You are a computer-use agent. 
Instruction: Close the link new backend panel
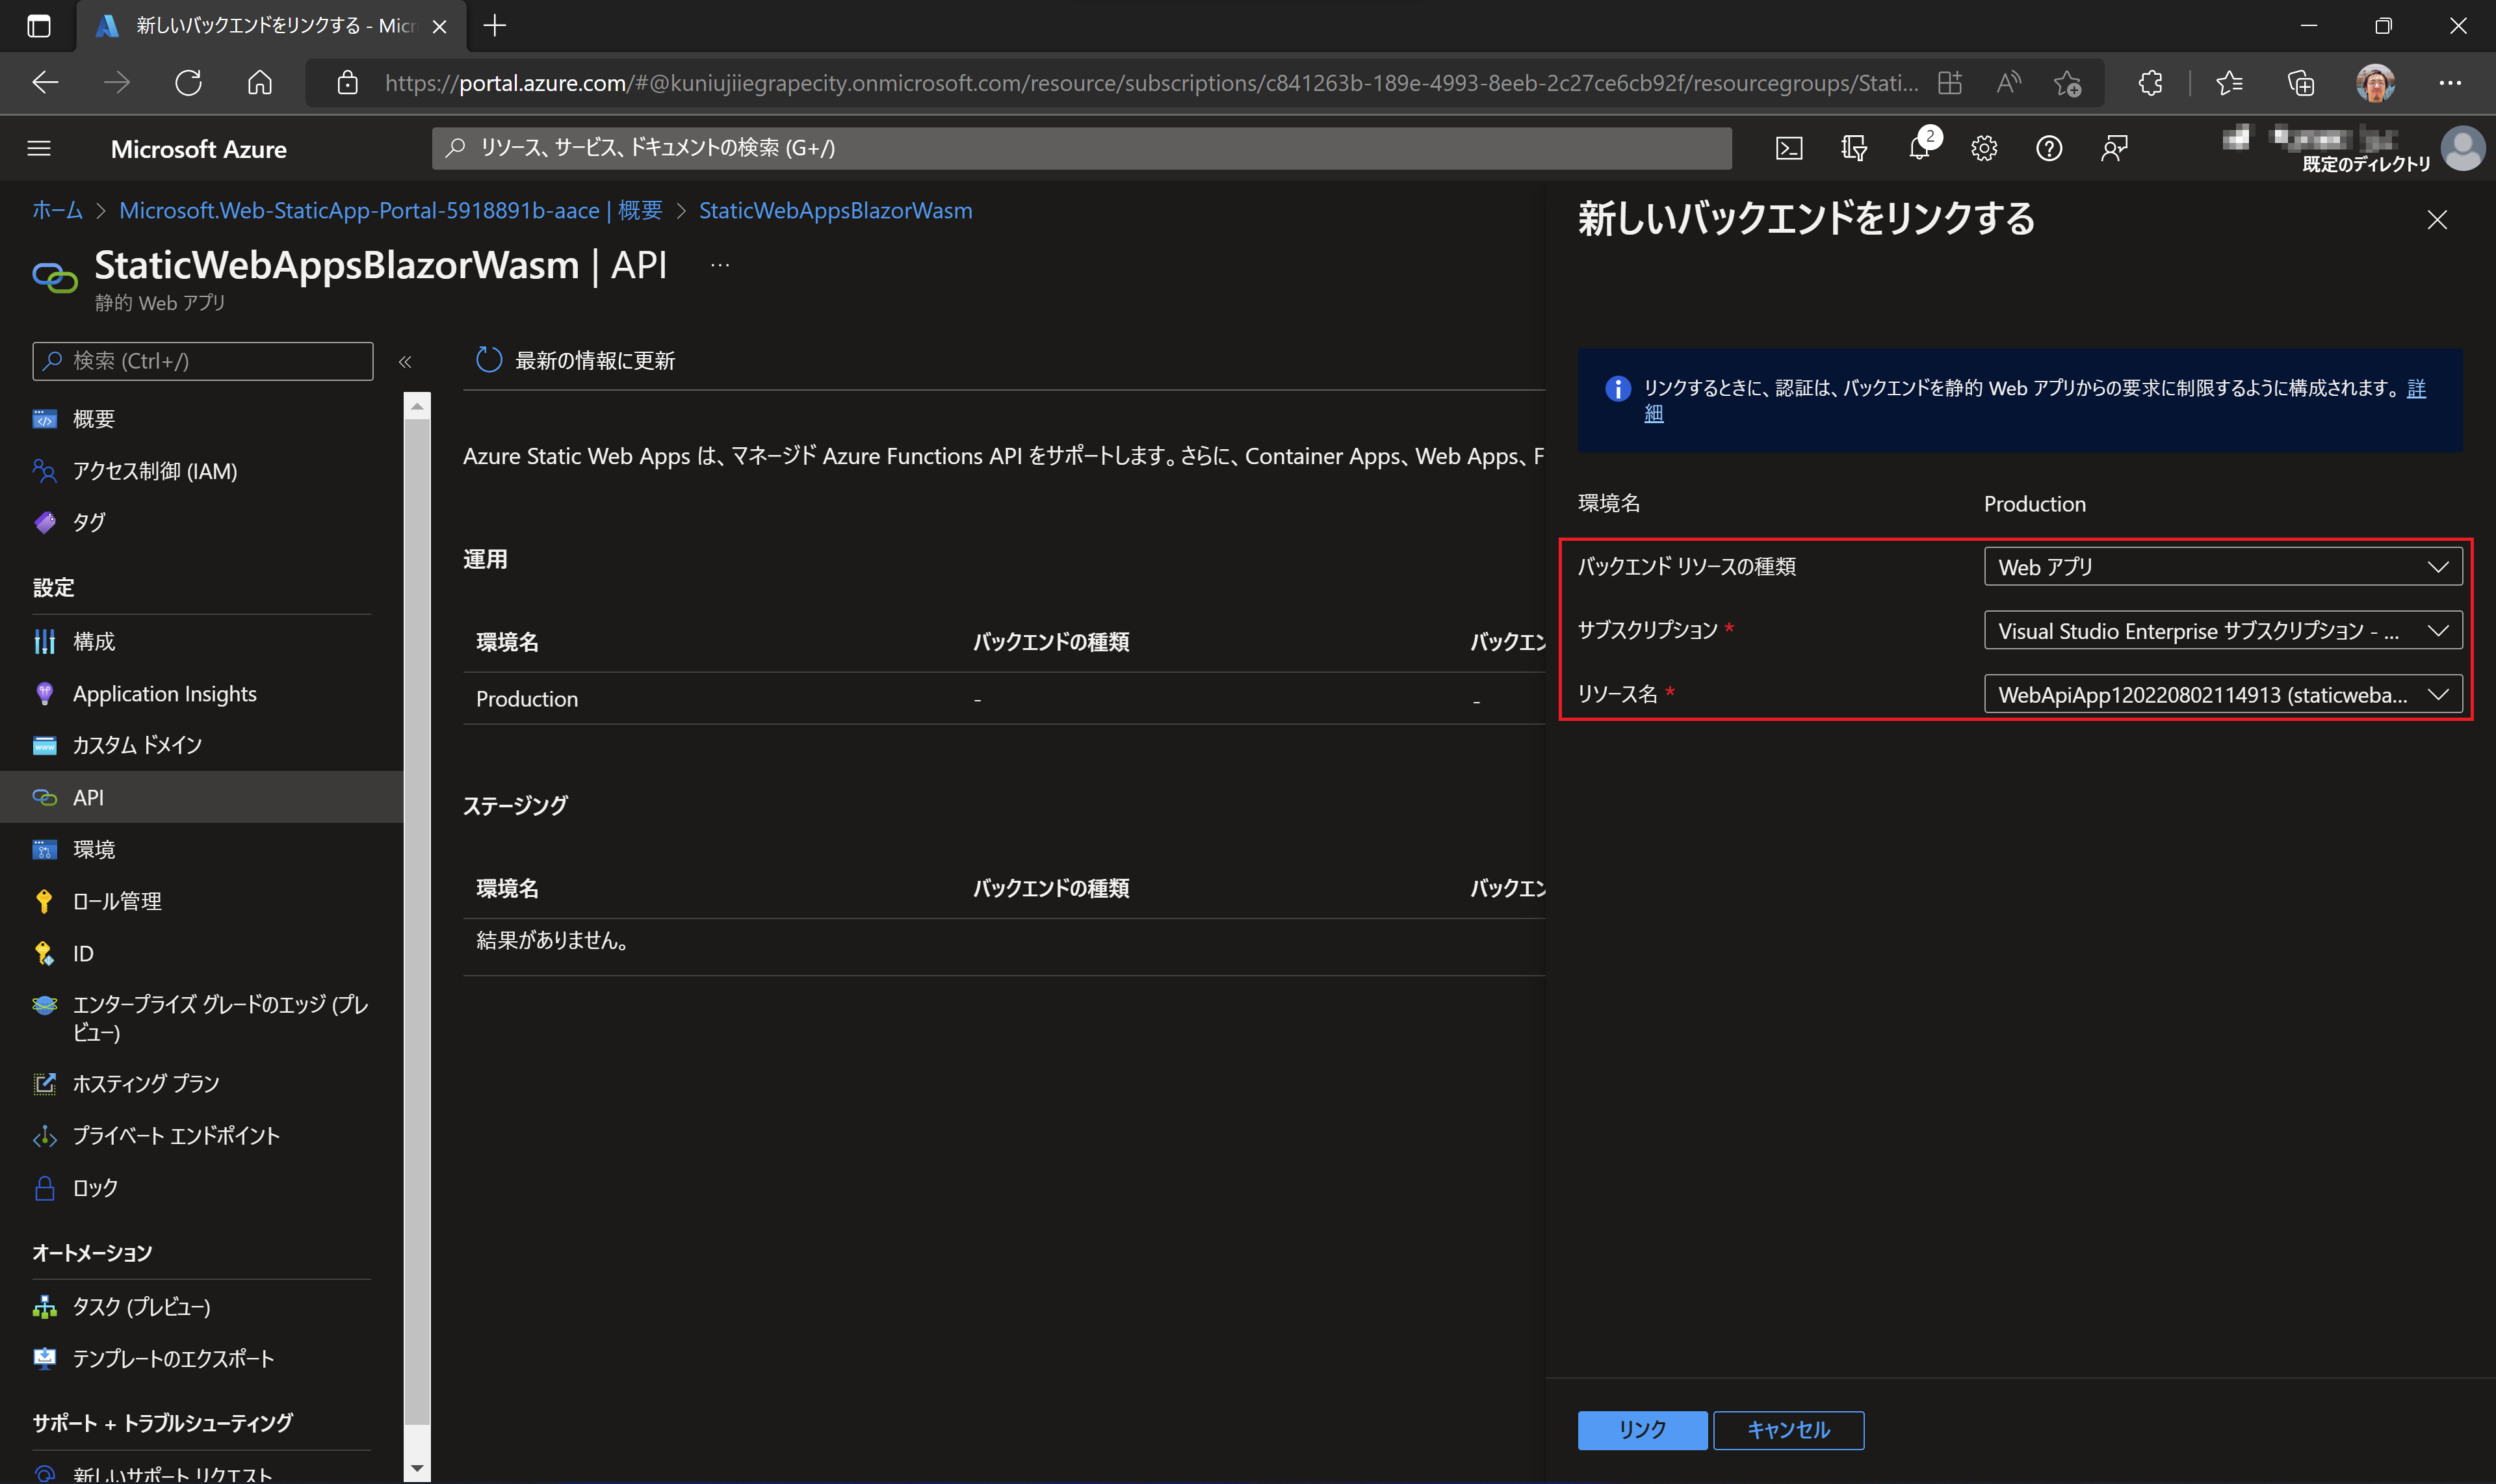pyautogui.click(x=2437, y=220)
